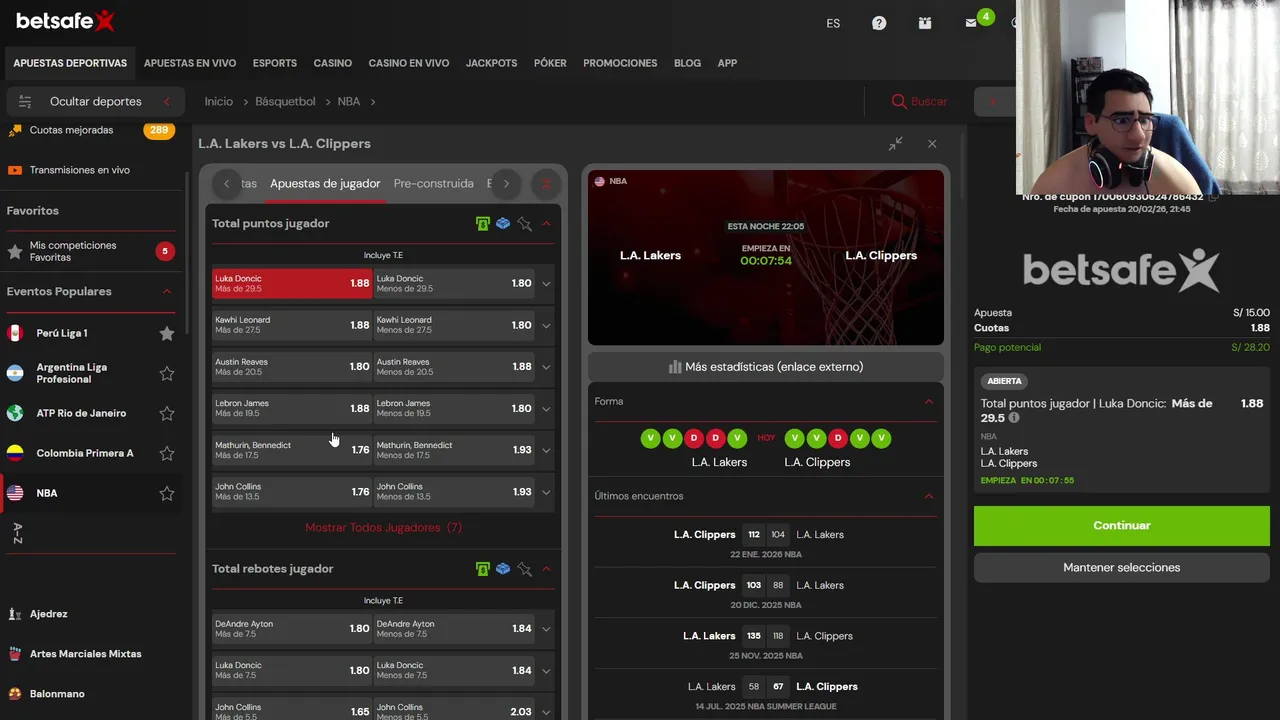Image resolution: width=1280 pixels, height=720 pixels.
Task: Click the filter icon beside Ocultar deportes
Action: [x=25, y=101]
